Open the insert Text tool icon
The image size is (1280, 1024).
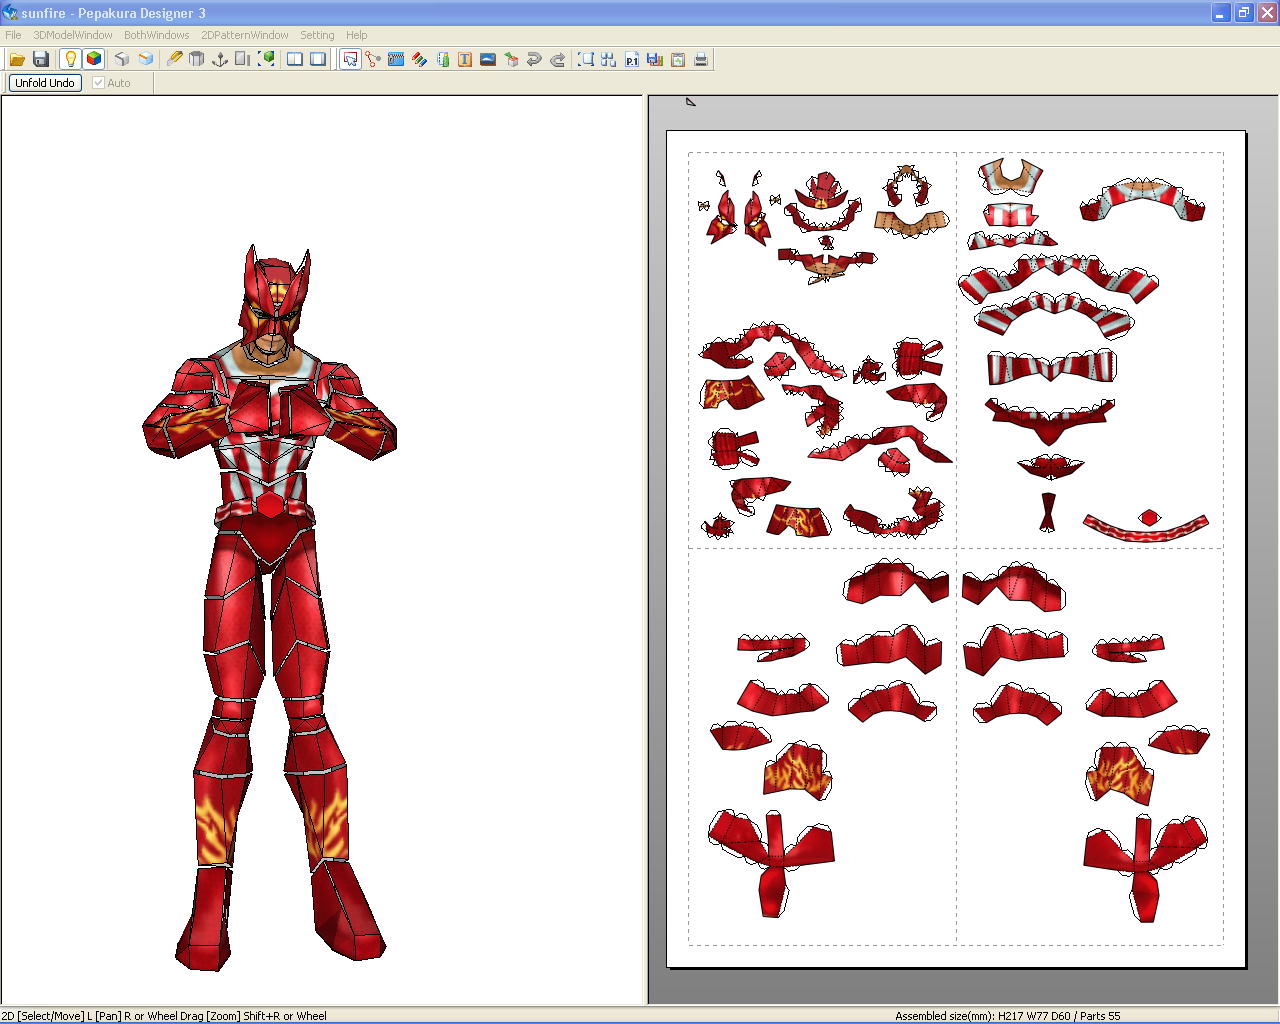pos(463,59)
